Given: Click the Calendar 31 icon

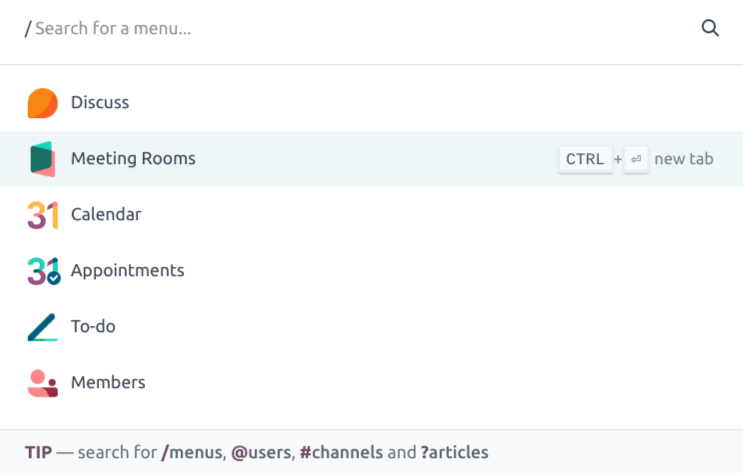Looking at the screenshot, I should pyautogui.click(x=42, y=215).
